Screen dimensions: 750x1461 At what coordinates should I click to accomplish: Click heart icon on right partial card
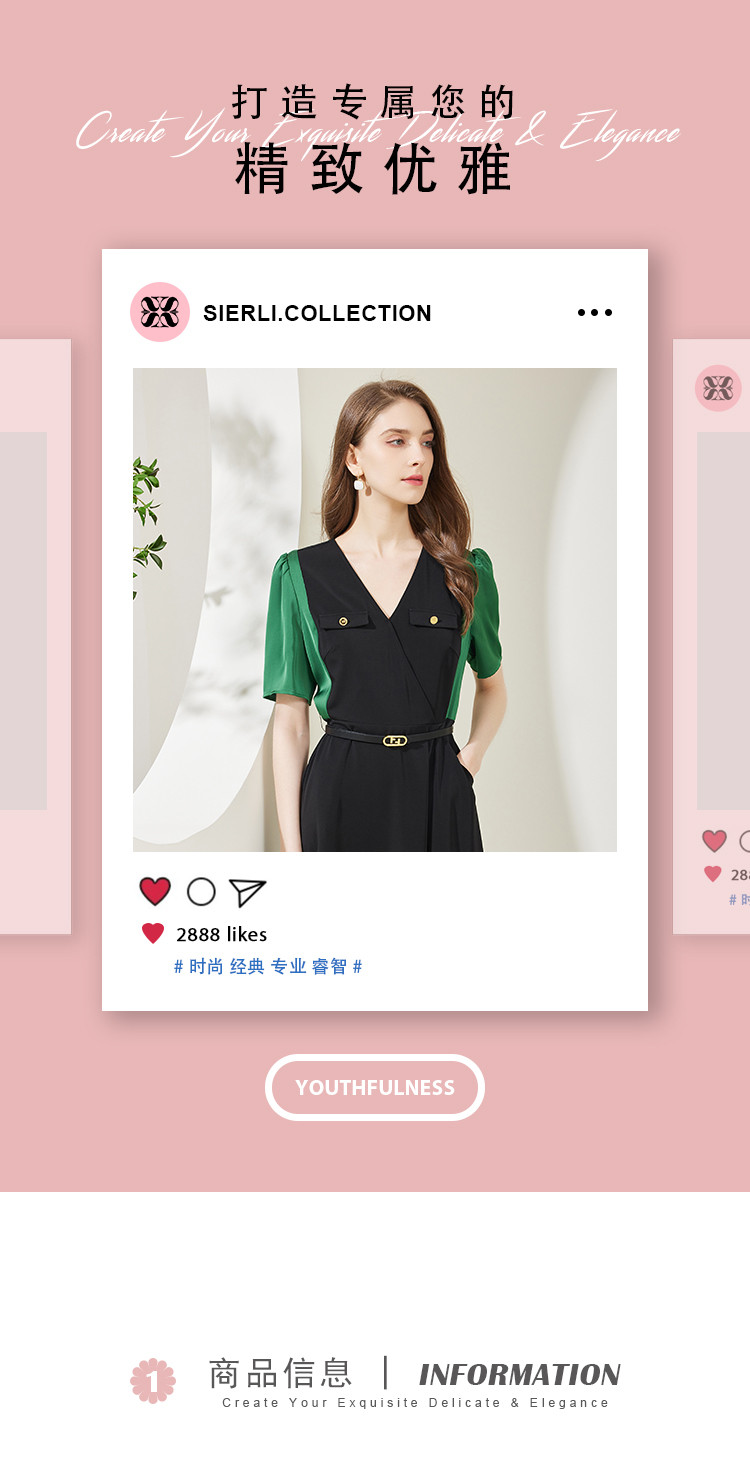(714, 841)
